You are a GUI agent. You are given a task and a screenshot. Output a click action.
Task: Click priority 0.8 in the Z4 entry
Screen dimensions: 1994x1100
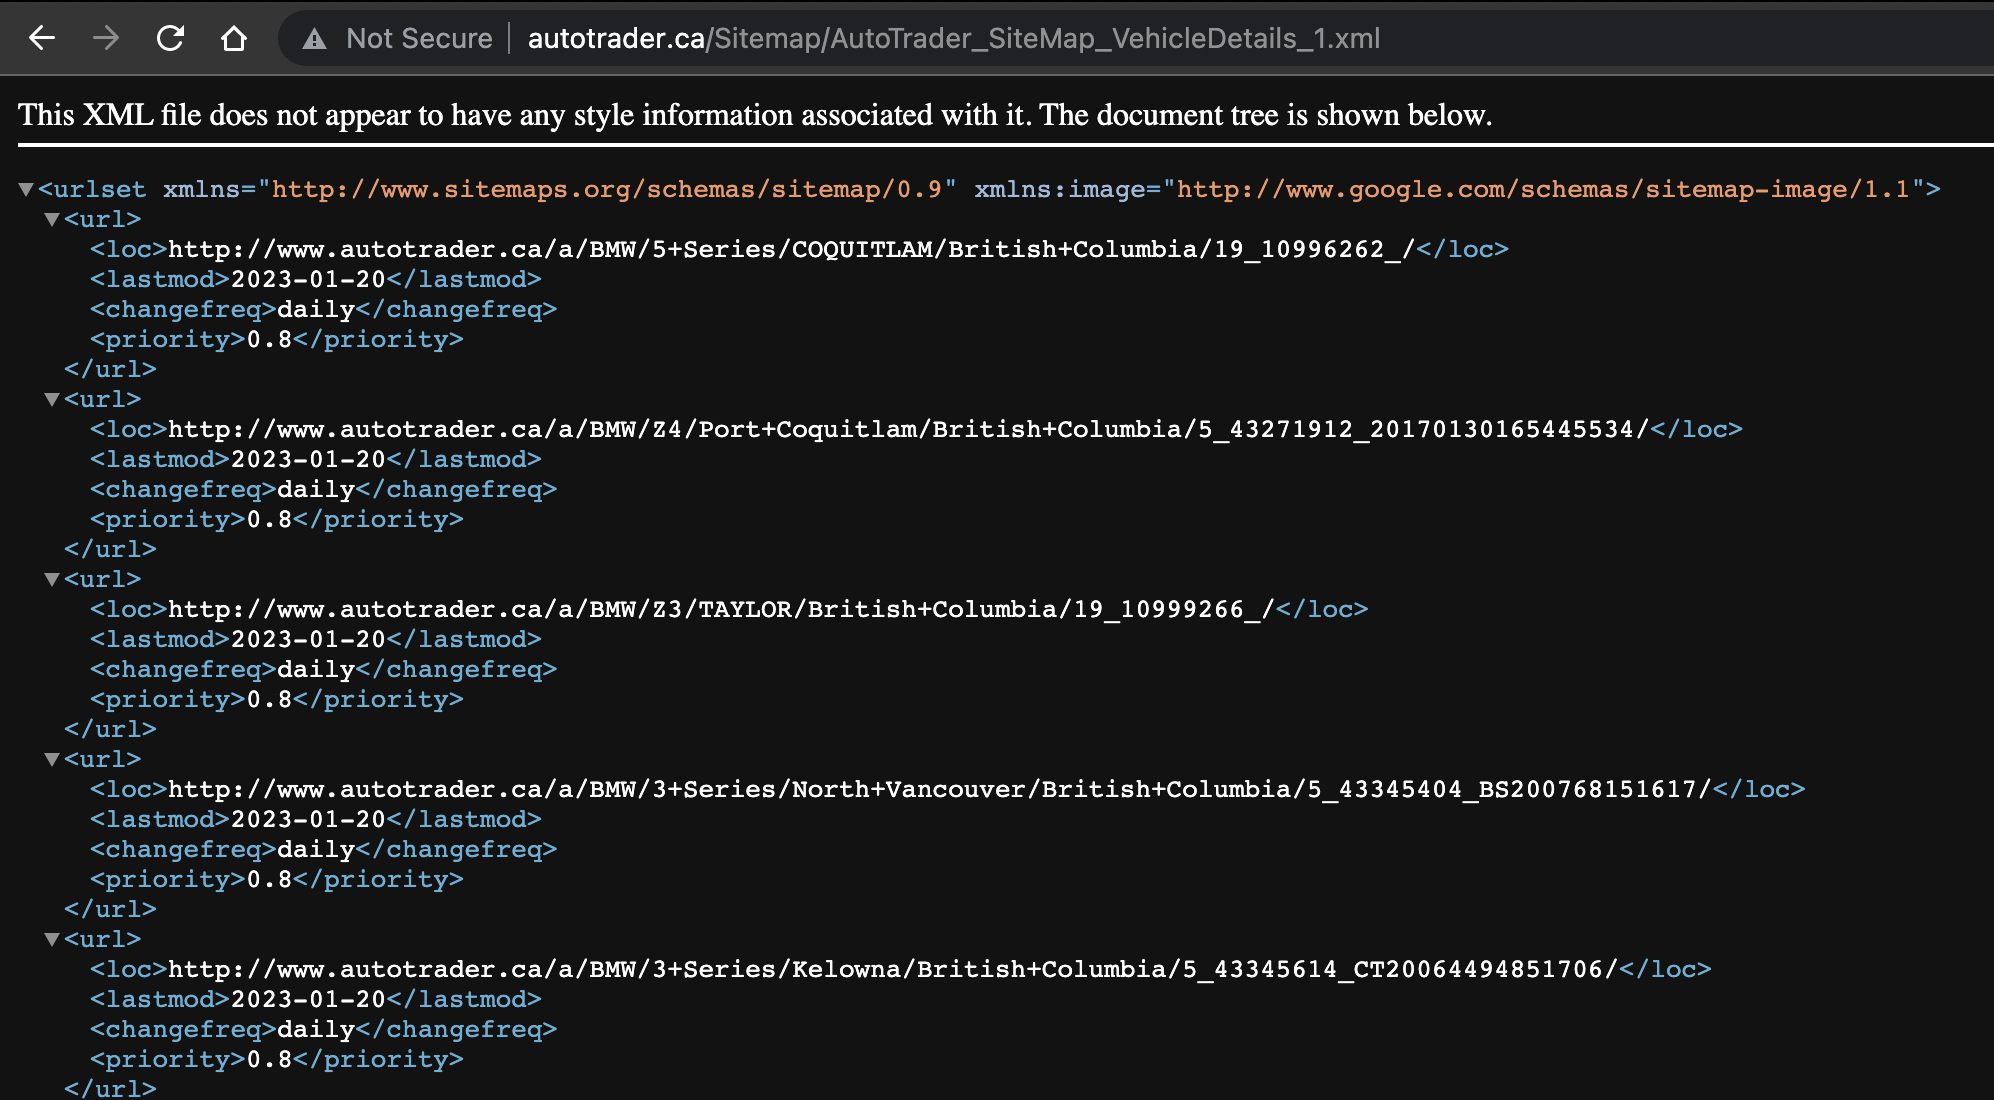[x=269, y=519]
